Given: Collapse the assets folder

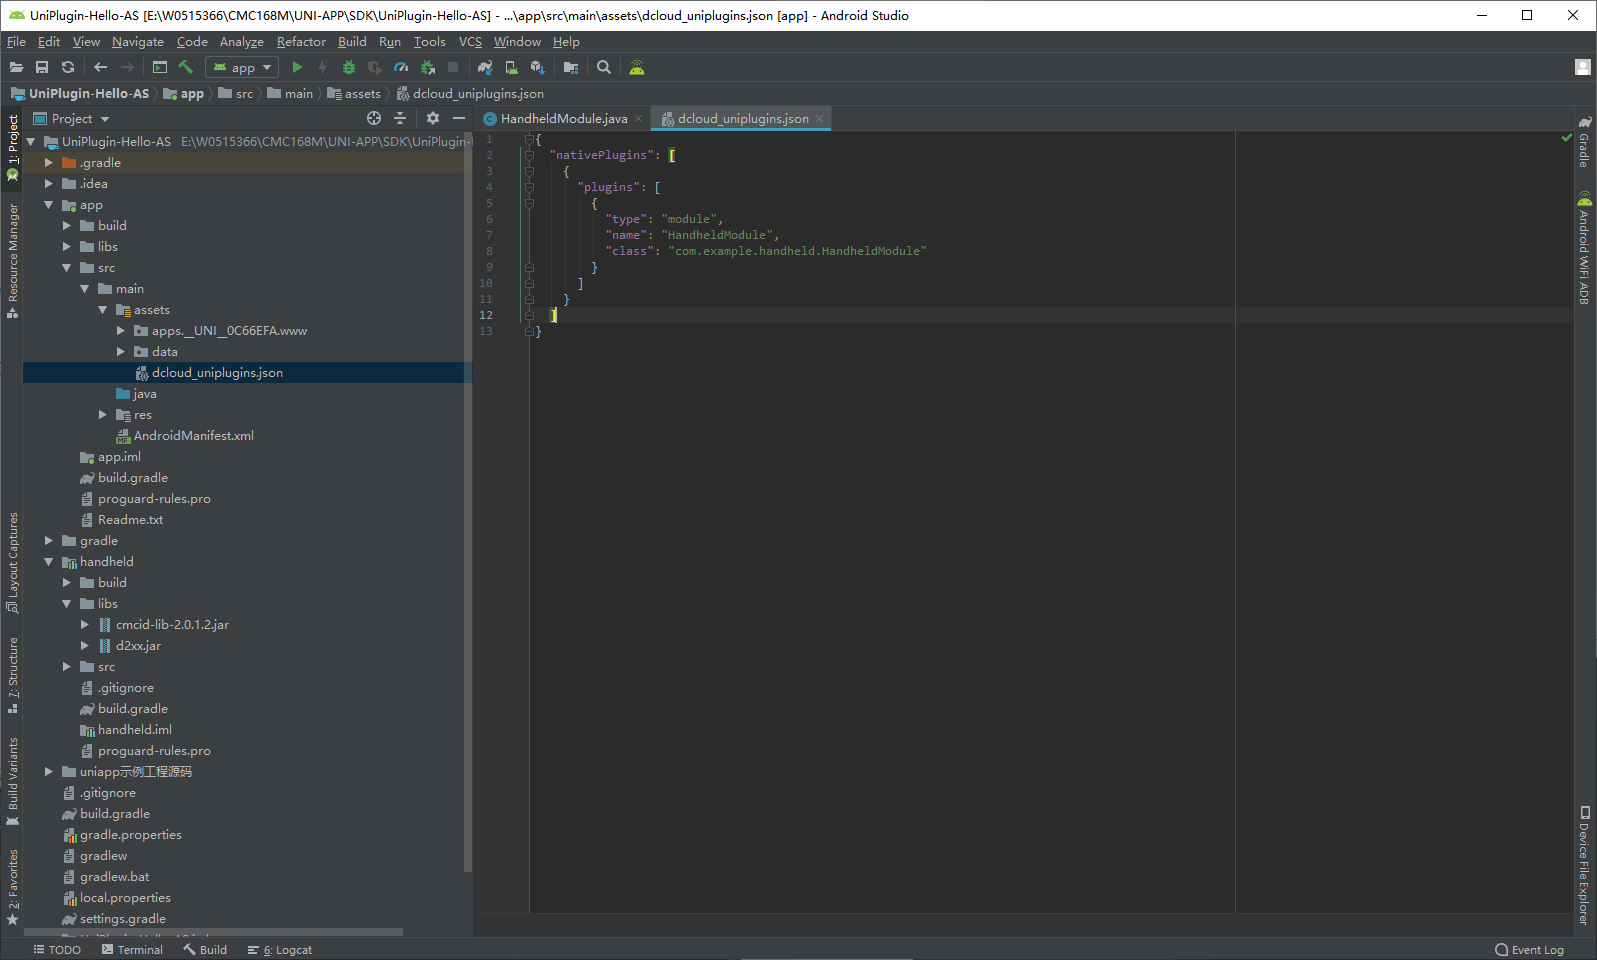Looking at the screenshot, I should coord(102,309).
